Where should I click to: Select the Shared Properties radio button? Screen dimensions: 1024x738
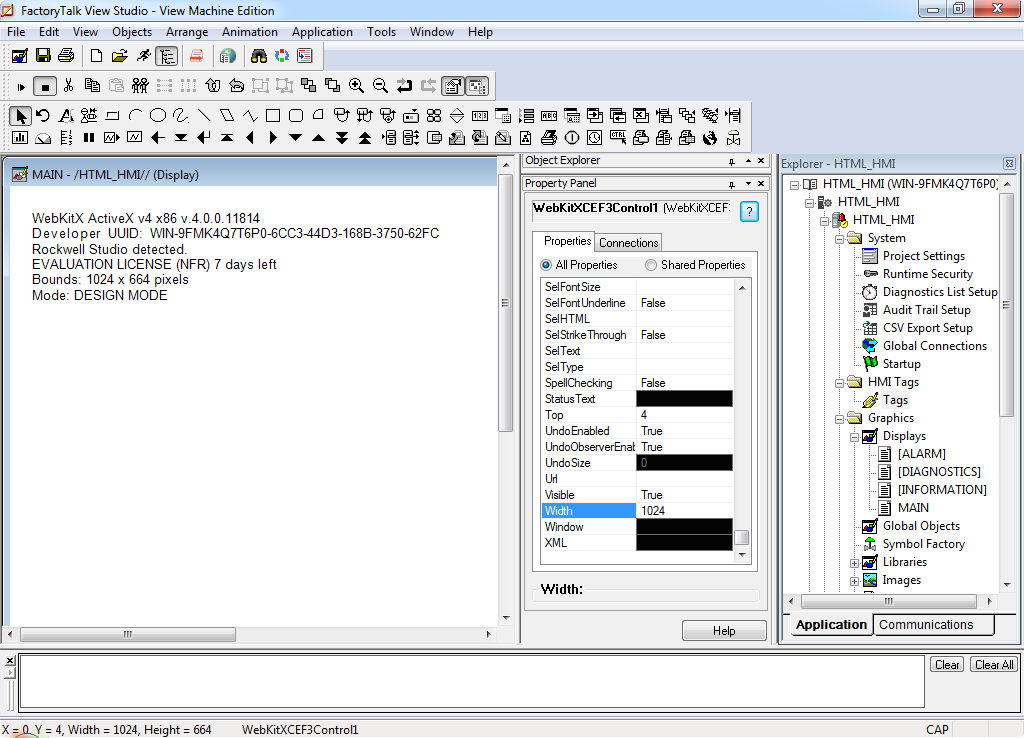click(x=651, y=265)
